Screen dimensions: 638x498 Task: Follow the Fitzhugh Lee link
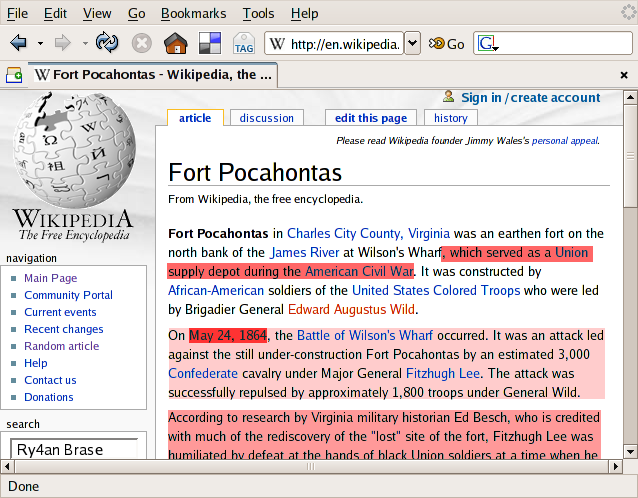(443, 374)
